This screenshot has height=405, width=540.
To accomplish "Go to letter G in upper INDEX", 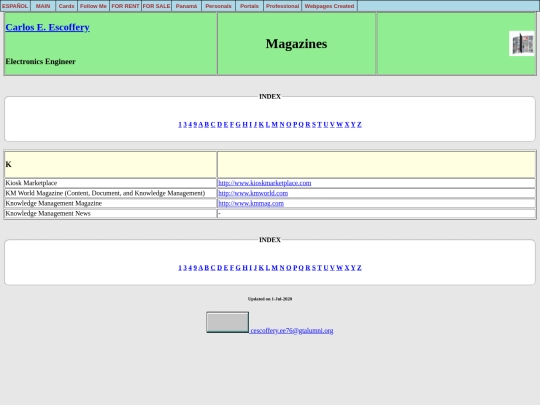I will click(x=238, y=124).
